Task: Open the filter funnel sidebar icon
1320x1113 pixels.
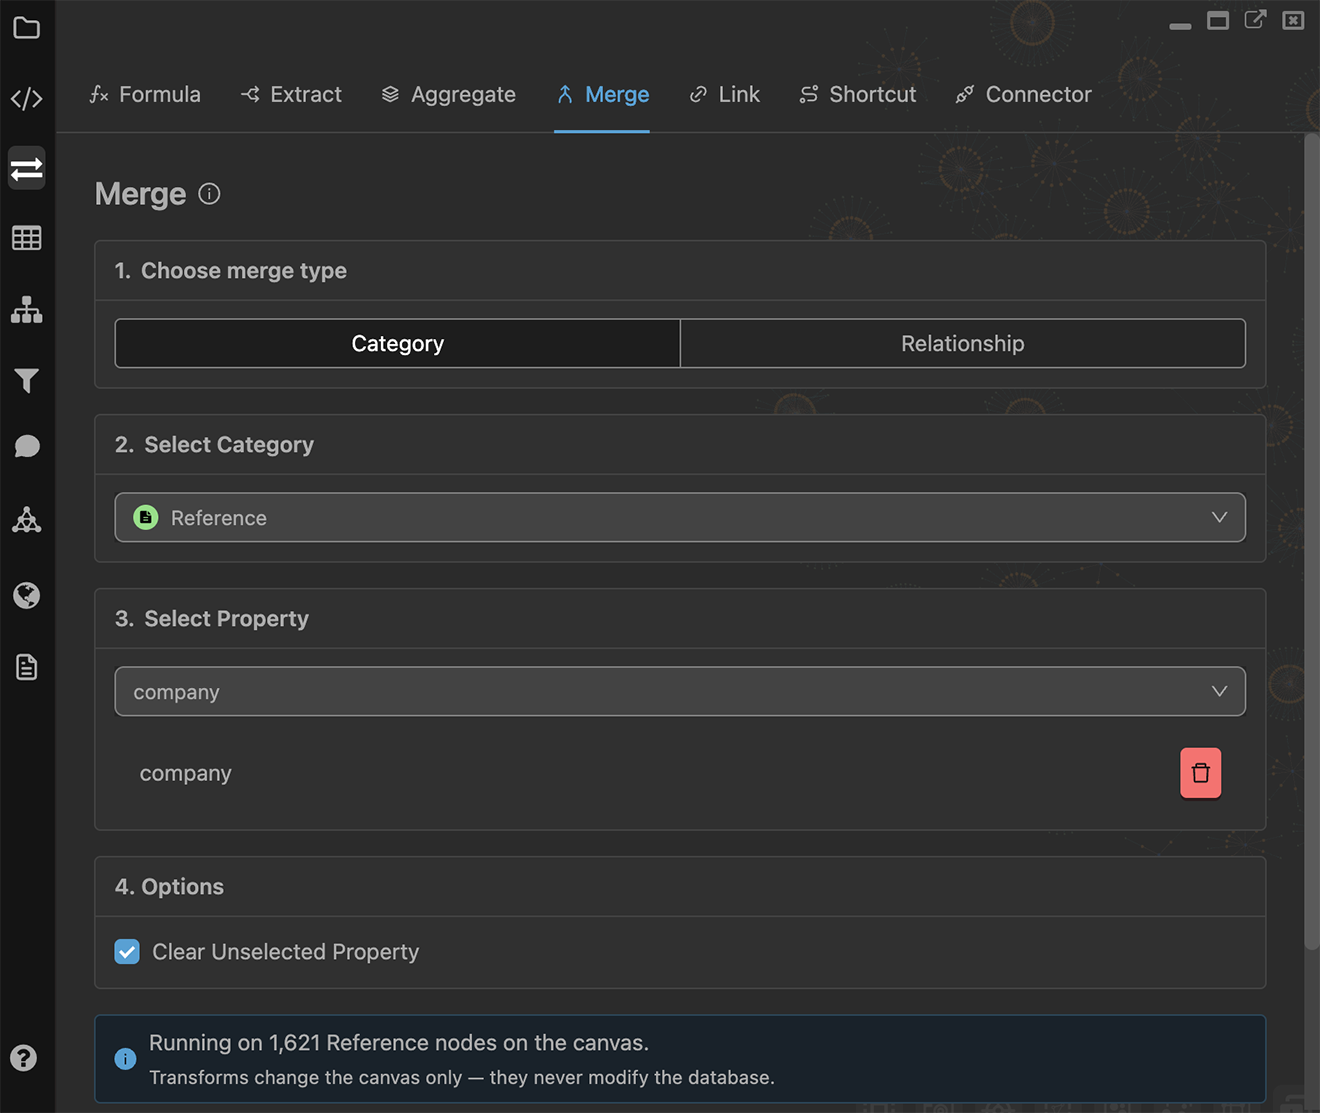Action: click(27, 380)
